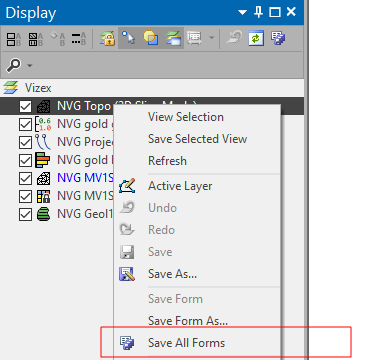Click Refresh in the context menu
This screenshot has height=360, width=377.
click(167, 161)
